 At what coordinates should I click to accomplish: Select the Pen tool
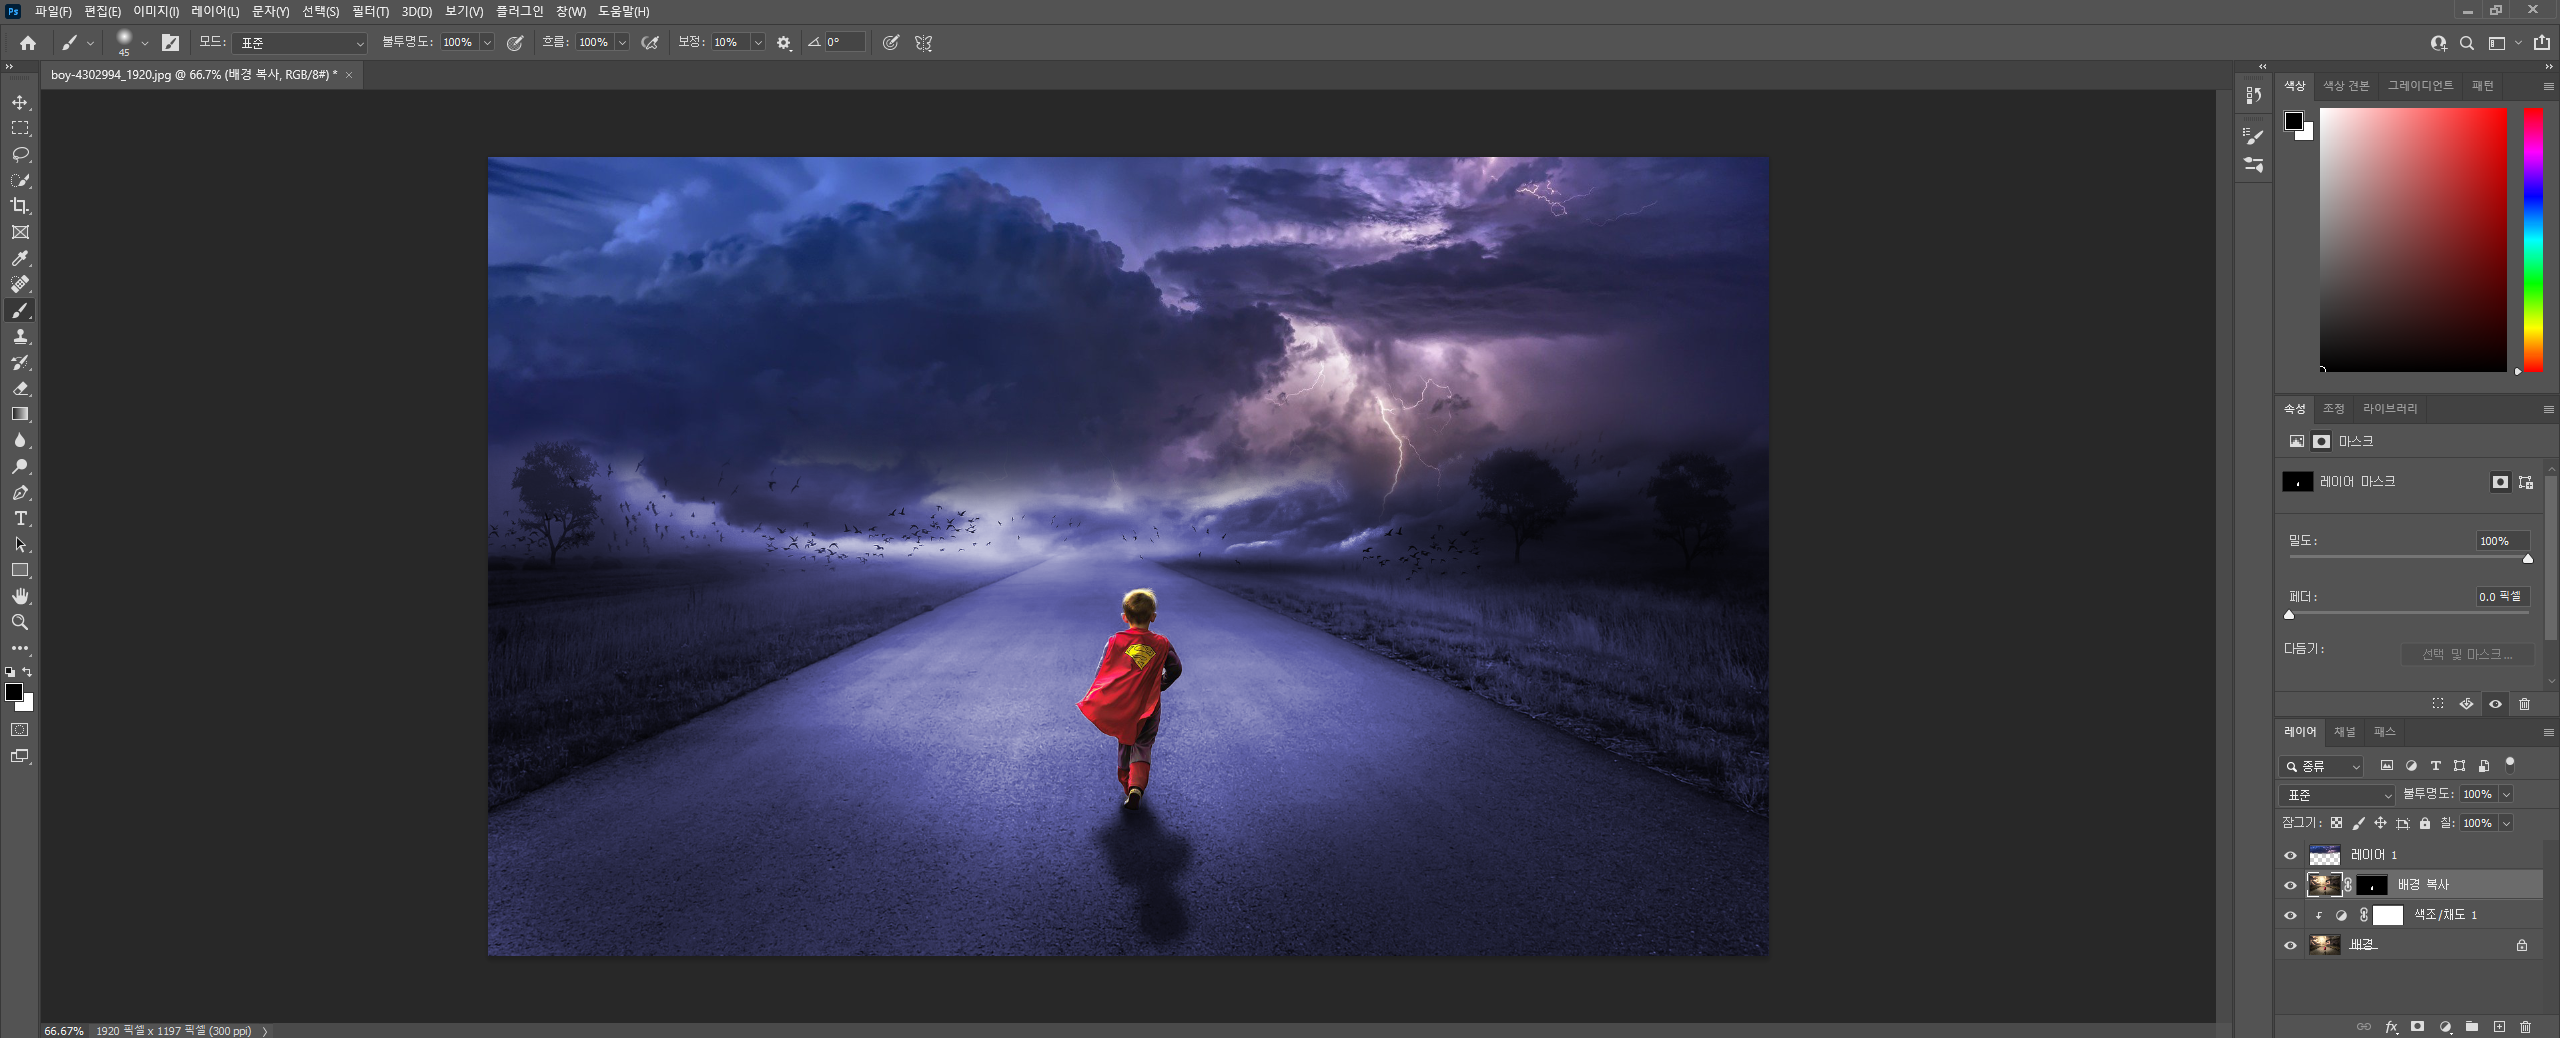click(20, 492)
